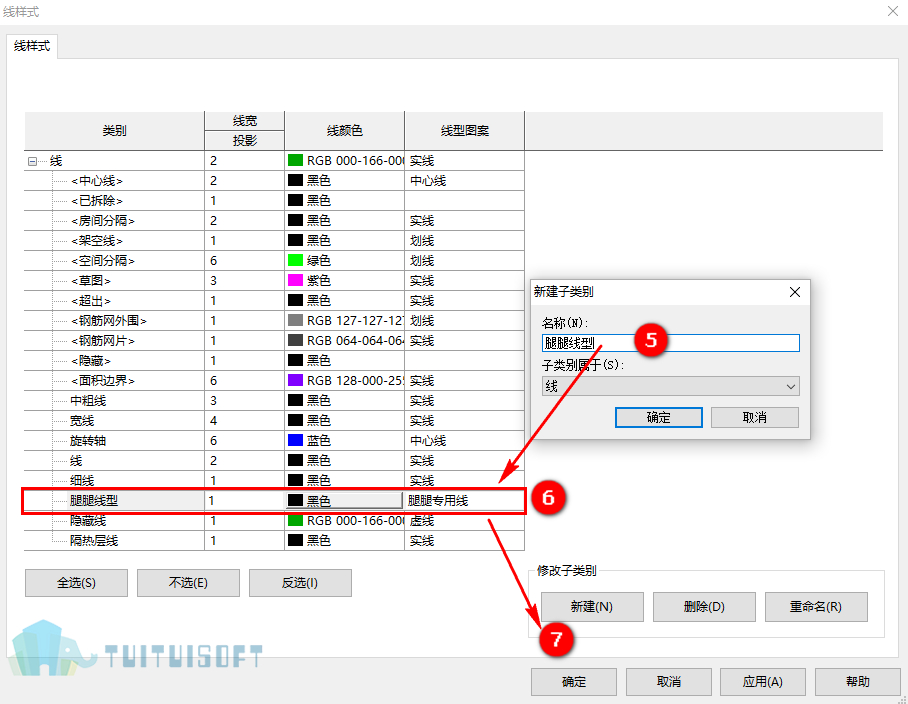Open the 子类别属于 dropdown list

(x=671, y=386)
